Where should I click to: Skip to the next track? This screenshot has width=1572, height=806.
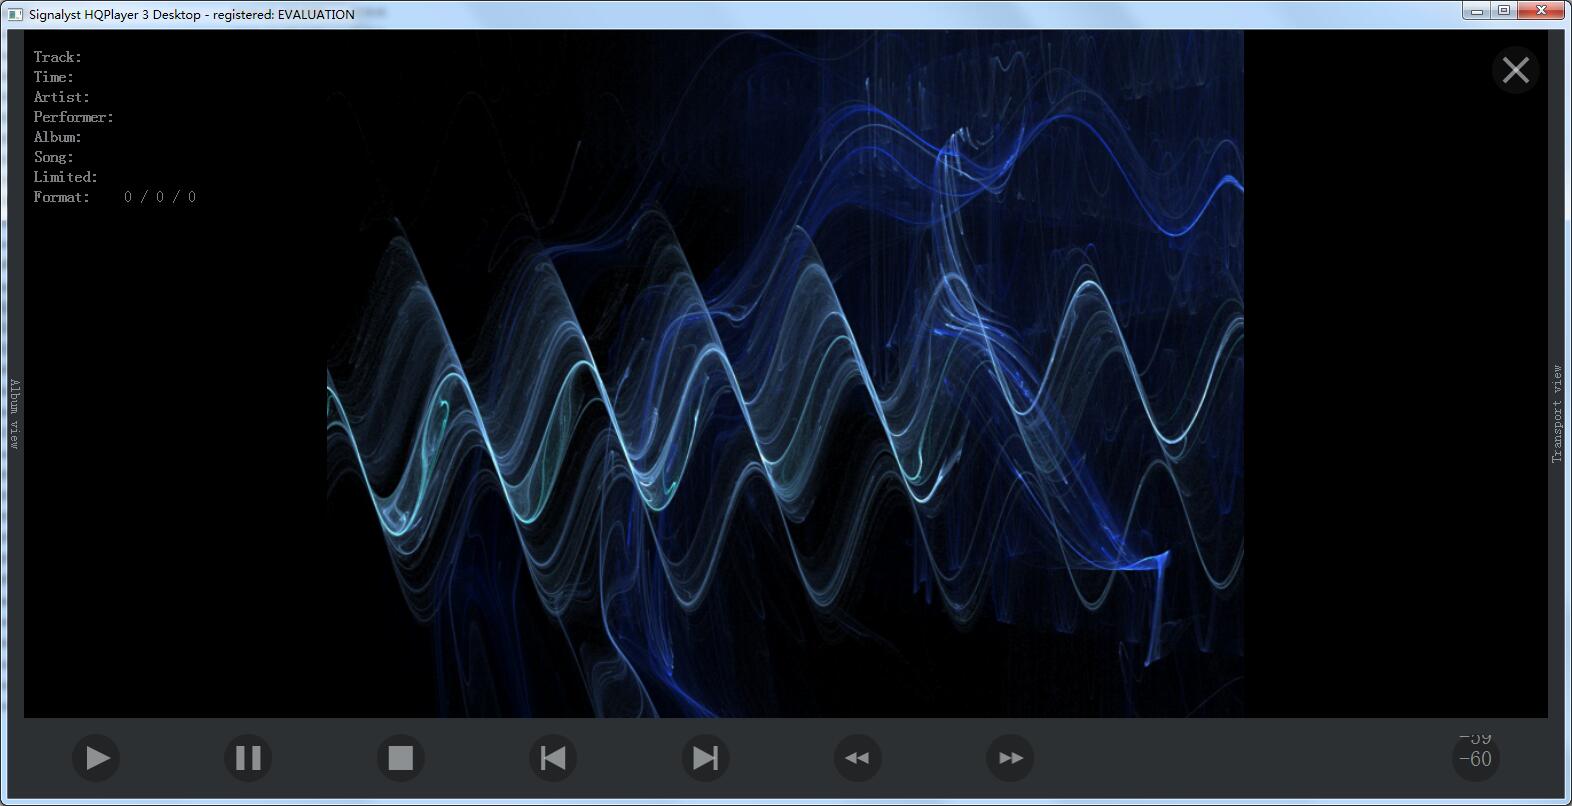pos(705,758)
